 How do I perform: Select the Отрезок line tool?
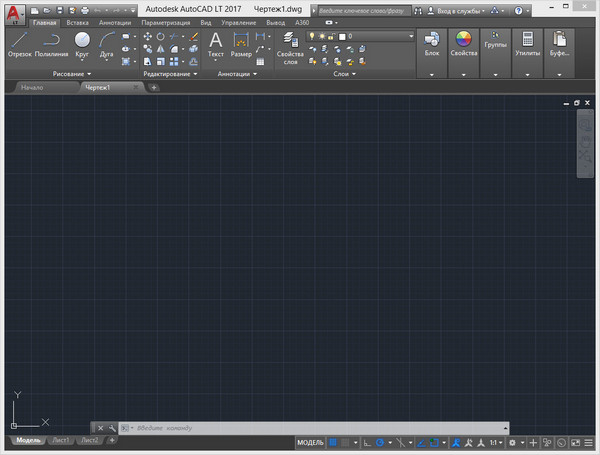(x=20, y=44)
